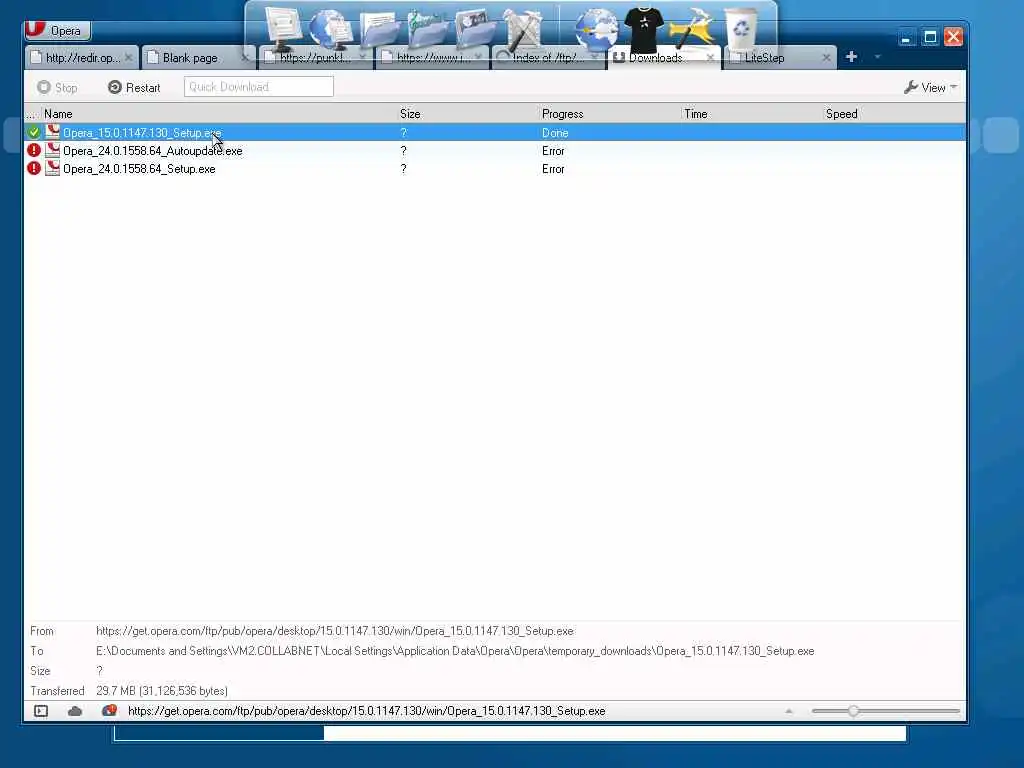Close the http://redir.op... tab
Image resolution: width=1024 pixels, height=768 pixels.
pos(129,58)
